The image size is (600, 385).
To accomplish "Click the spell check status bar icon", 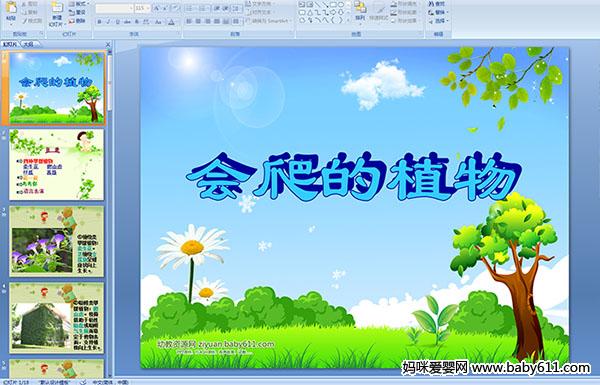I will click(x=83, y=382).
